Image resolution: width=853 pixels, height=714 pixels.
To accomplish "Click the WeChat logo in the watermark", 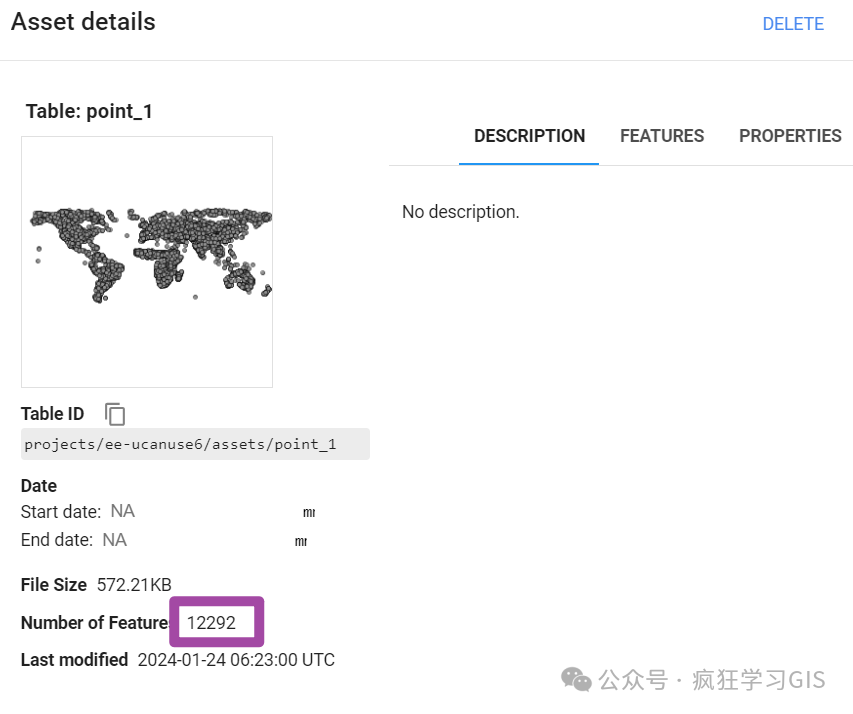I will [576, 680].
